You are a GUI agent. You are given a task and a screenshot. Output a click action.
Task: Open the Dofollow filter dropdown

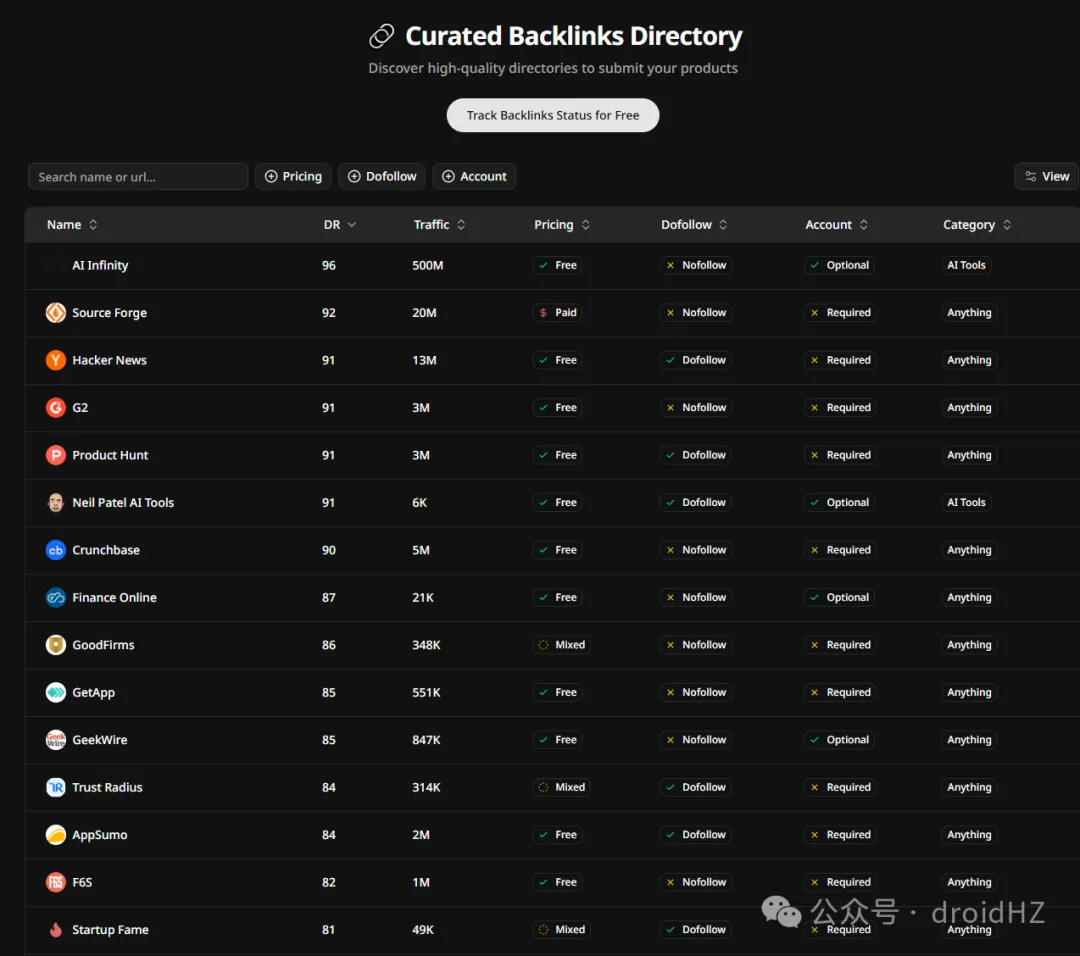click(381, 177)
